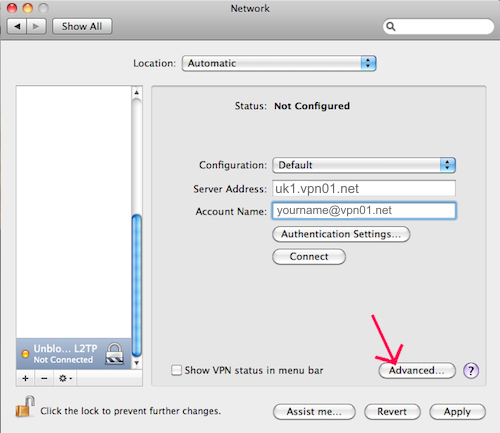
Task: Open Advanced settings
Action: [417, 370]
